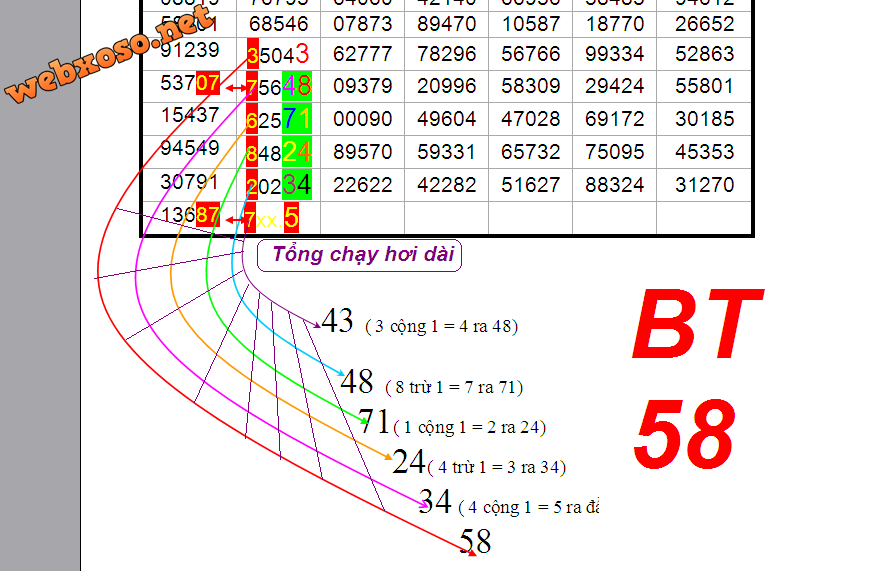Image resolution: width=869 pixels, height=571 pixels.
Task: Click the number 24 beside '4 trừ 1'
Action: coord(409,461)
